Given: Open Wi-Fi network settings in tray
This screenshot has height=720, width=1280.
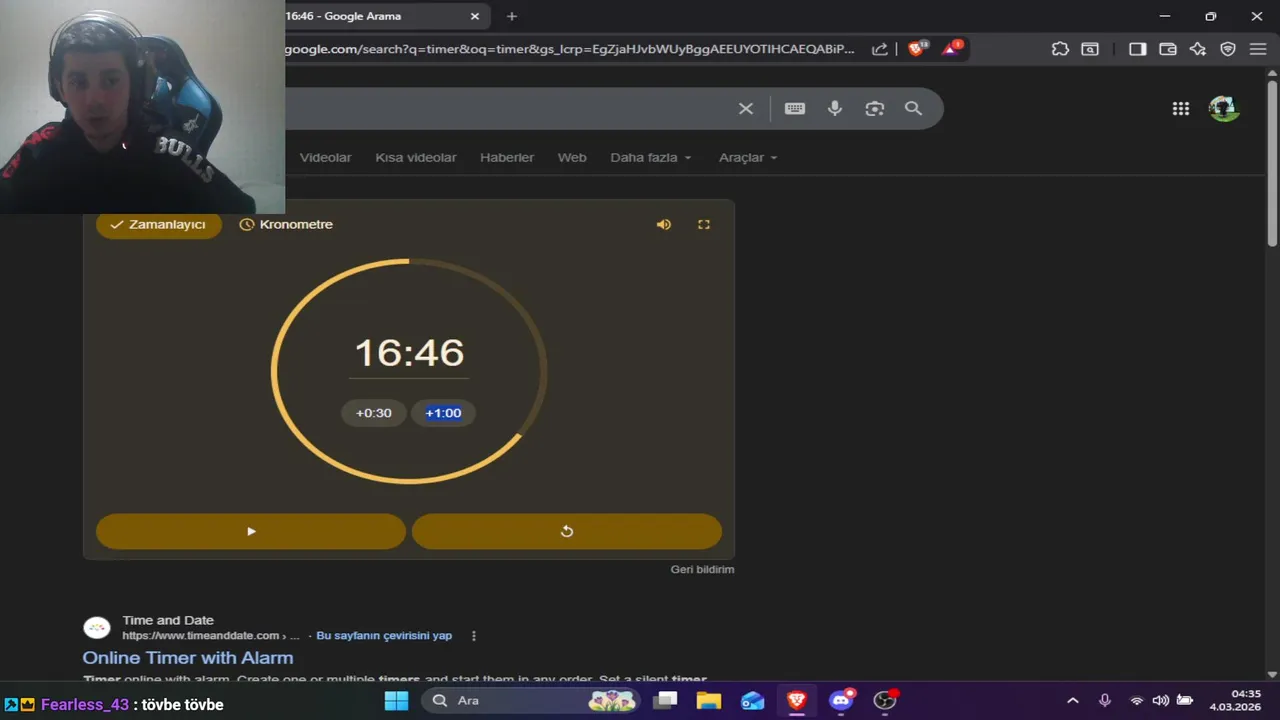Looking at the screenshot, I should pyautogui.click(x=1136, y=701).
